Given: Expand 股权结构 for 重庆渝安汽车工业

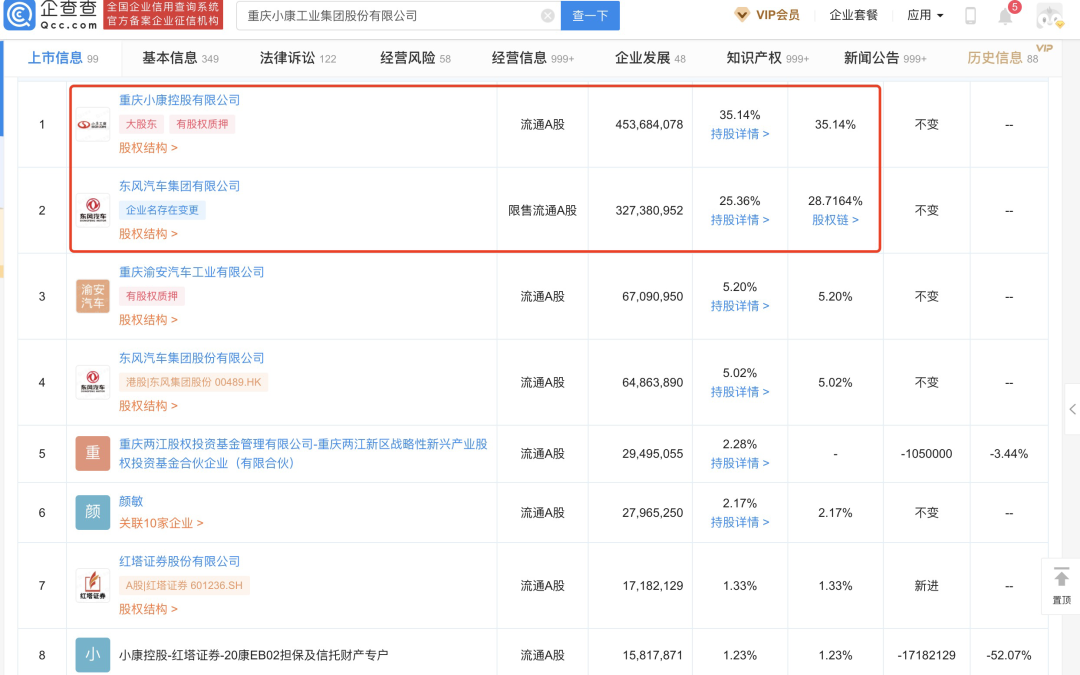Looking at the screenshot, I should click(148, 320).
